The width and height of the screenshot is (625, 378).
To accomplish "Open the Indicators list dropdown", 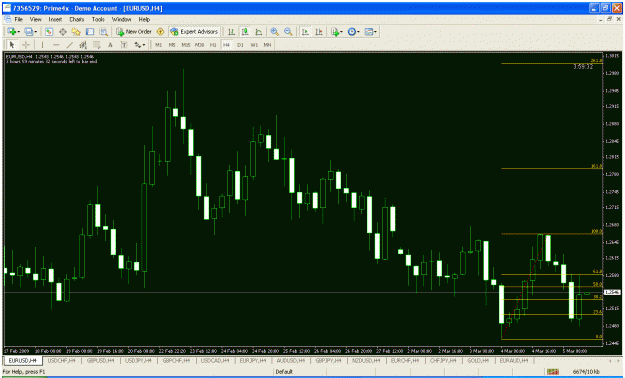I will (336, 32).
